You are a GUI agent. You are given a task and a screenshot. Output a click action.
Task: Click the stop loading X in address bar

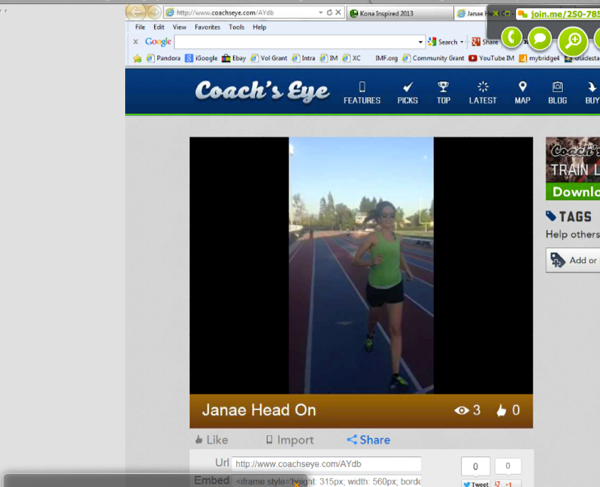pos(338,13)
